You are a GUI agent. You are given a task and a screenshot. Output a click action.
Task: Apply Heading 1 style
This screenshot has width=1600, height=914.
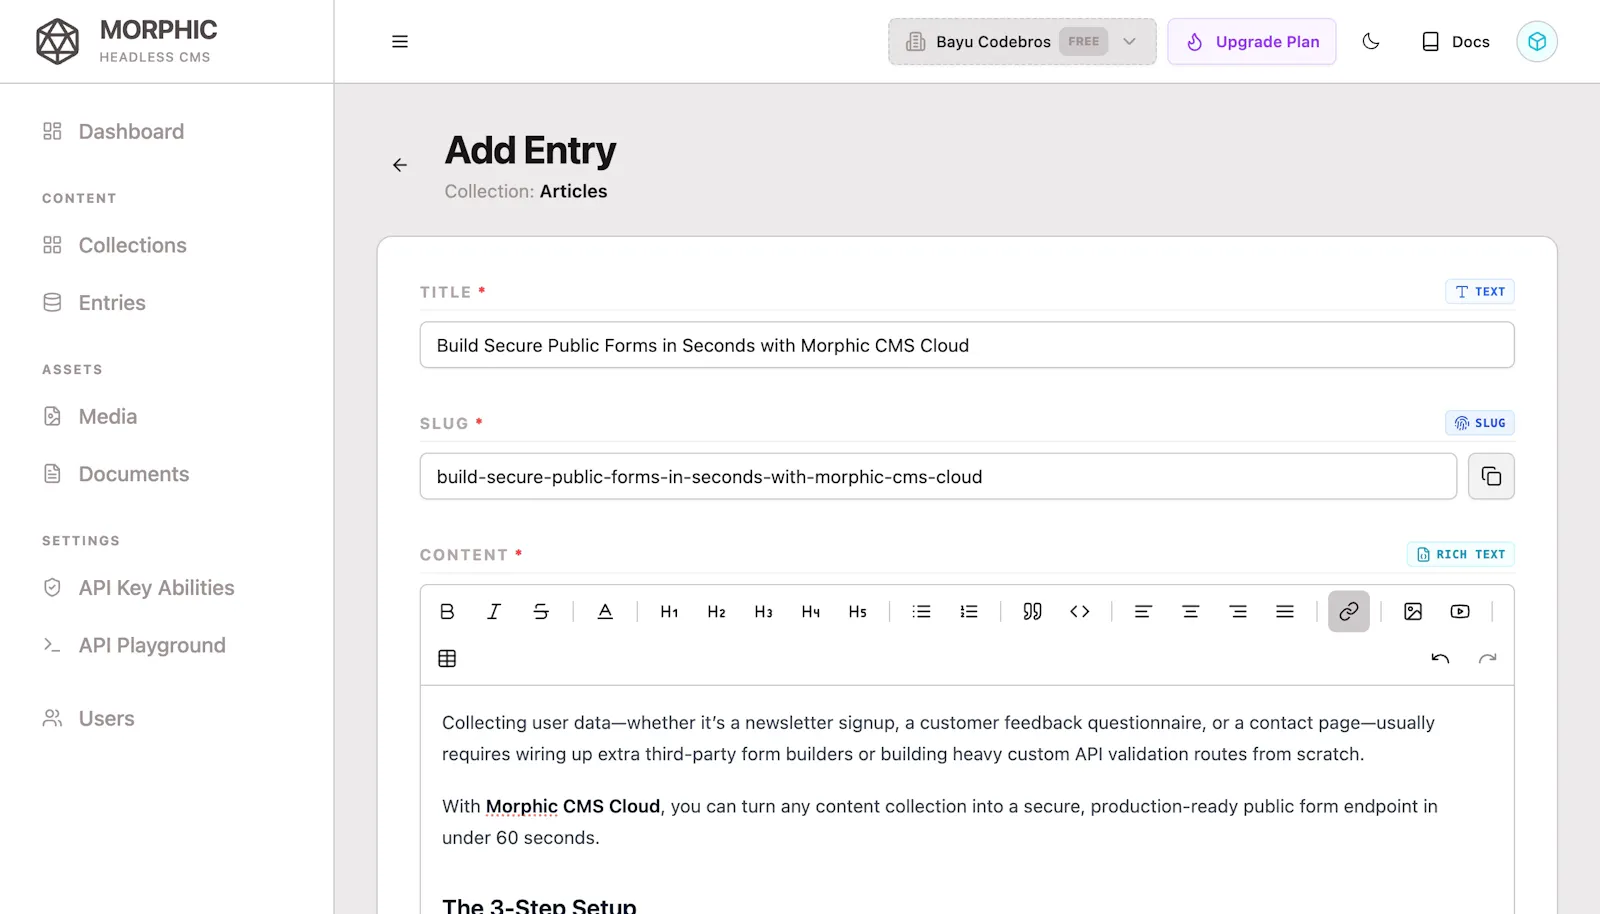(669, 611)
